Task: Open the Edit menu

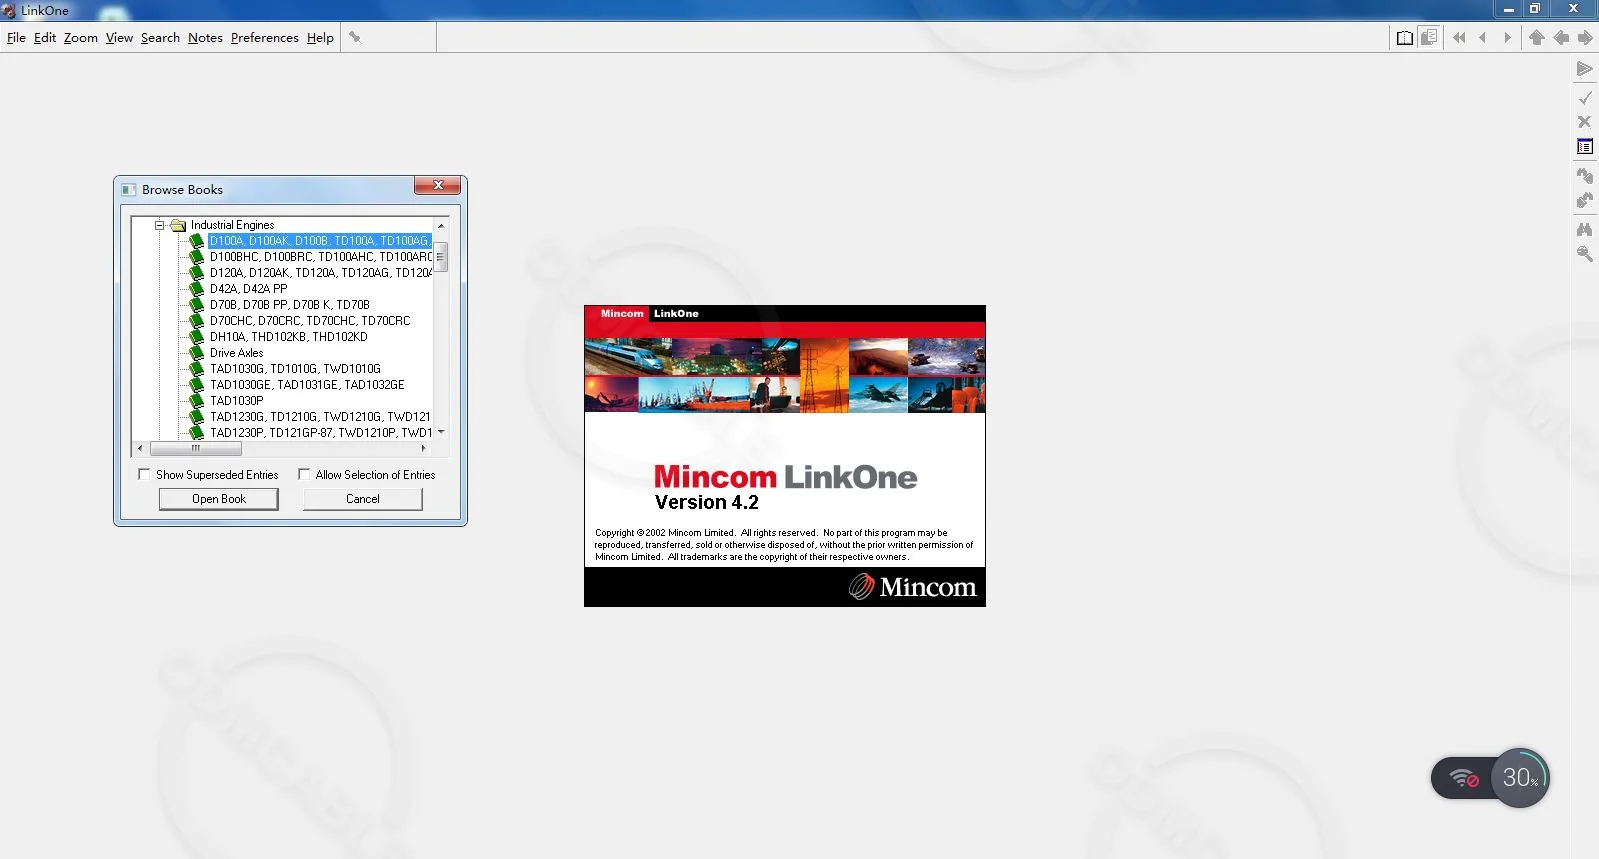Action: 45,38
